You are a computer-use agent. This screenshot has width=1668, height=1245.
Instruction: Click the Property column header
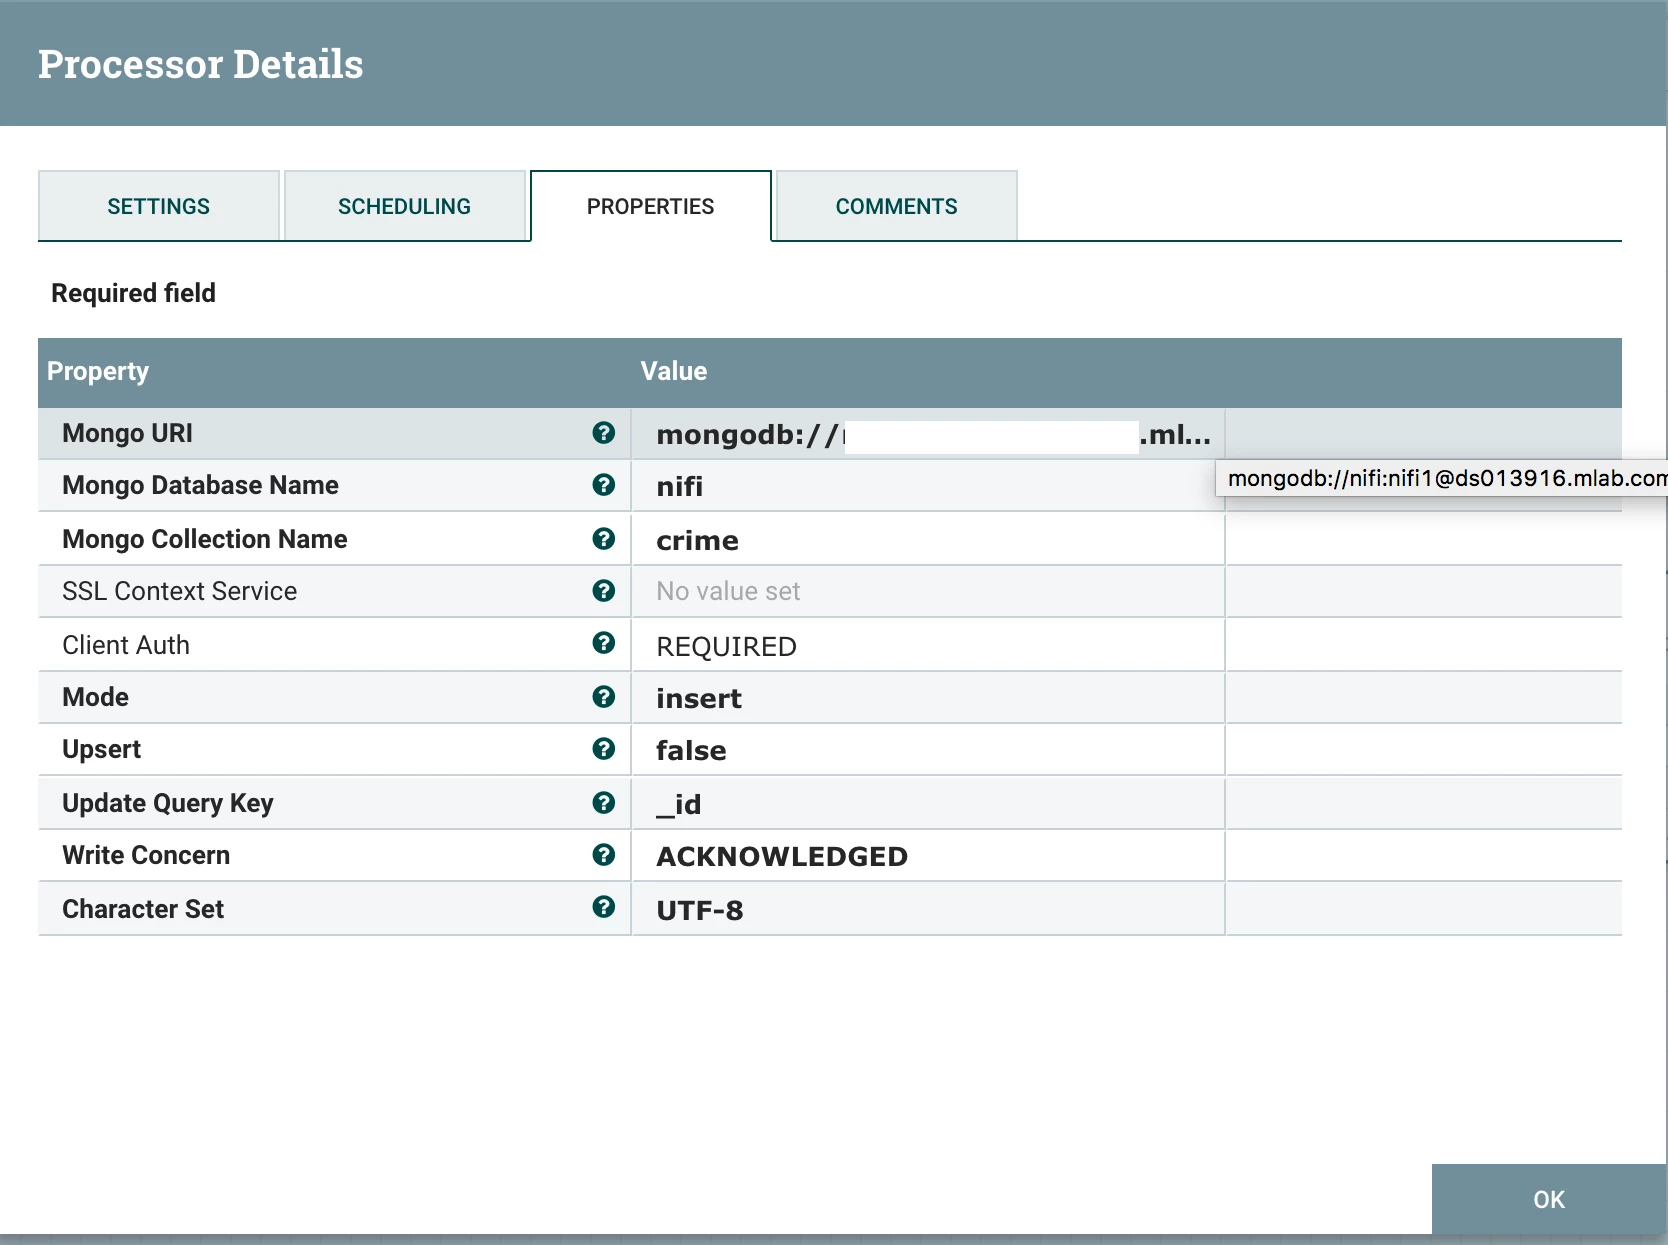tap(98, 371)
